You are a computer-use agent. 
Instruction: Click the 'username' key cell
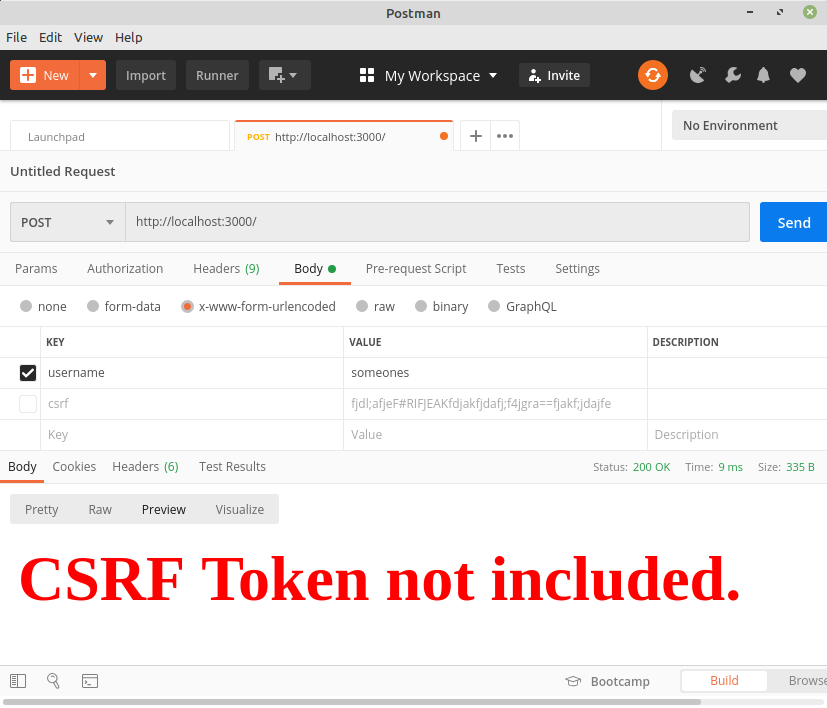point(192,372)
